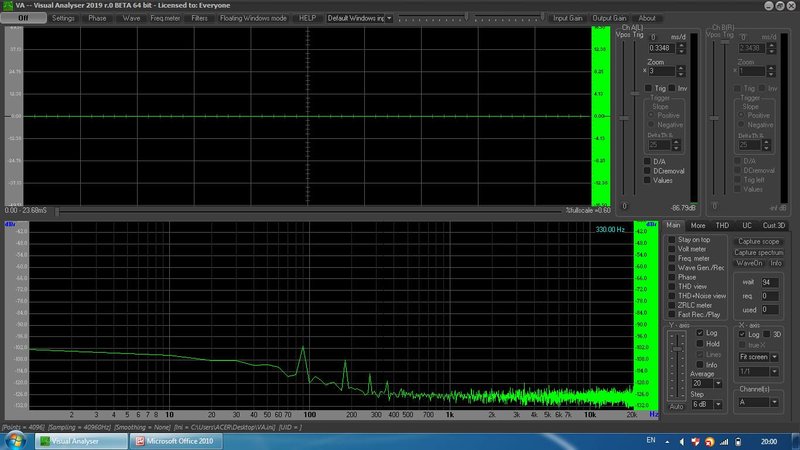Enable Volt meter checkbox
Viewport: 800px width, 450px height.
(672, 249)
